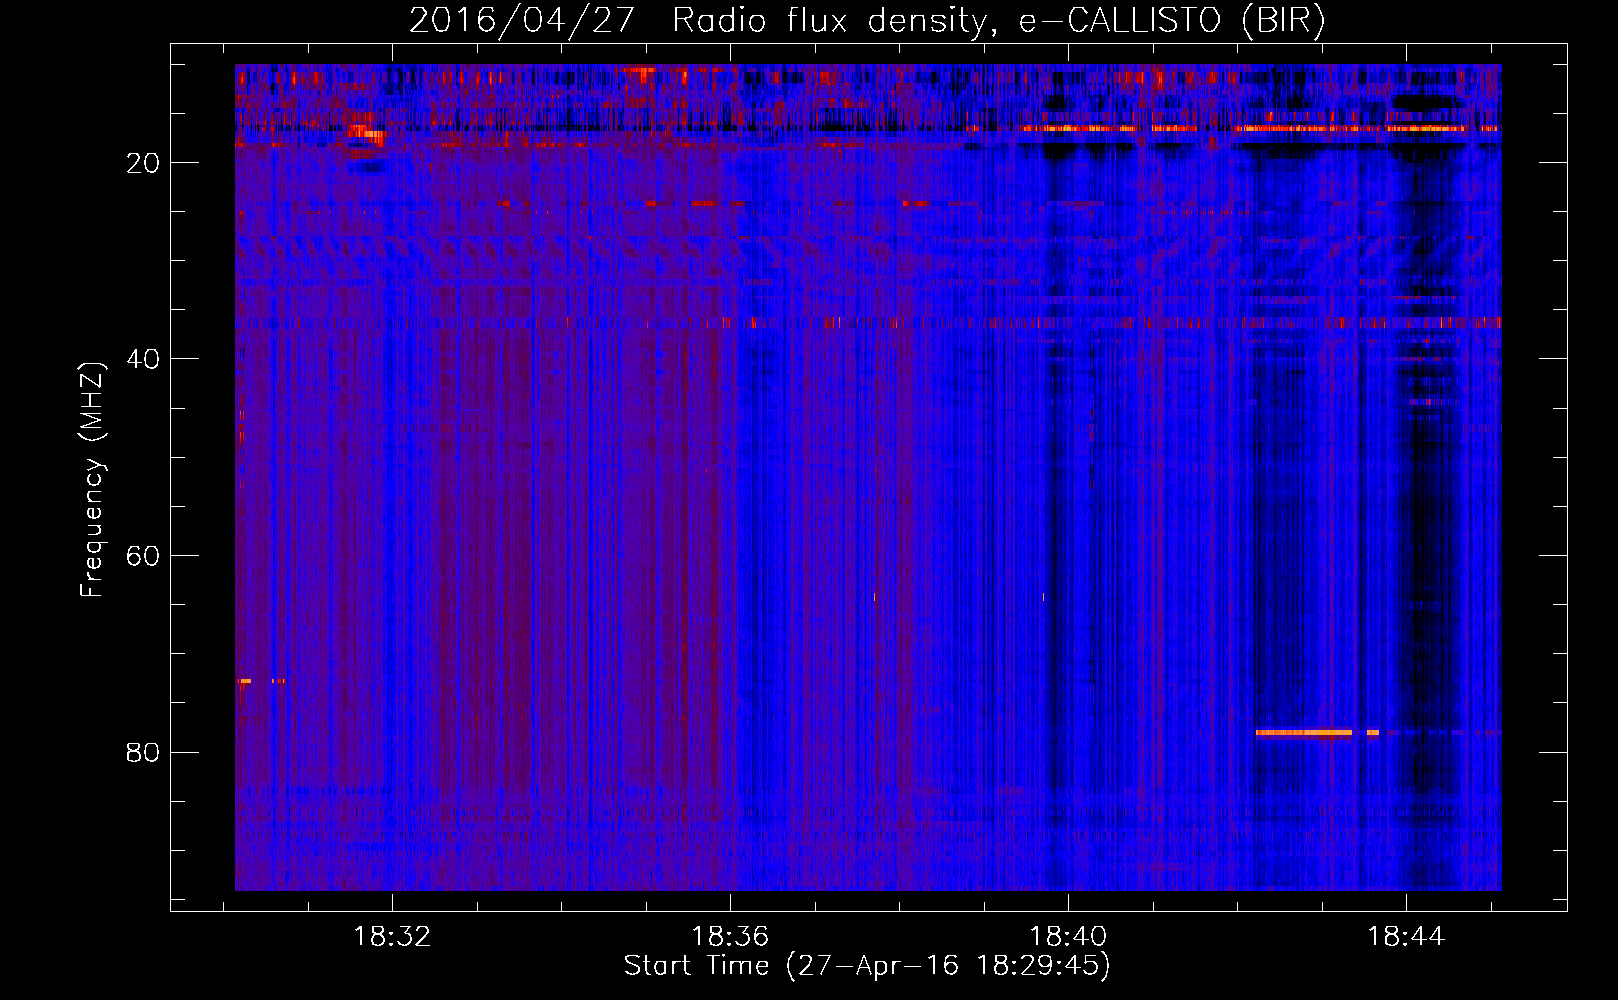
Task: Click the 80 MHz frequency tick label
Action: [x=143, y=752]
